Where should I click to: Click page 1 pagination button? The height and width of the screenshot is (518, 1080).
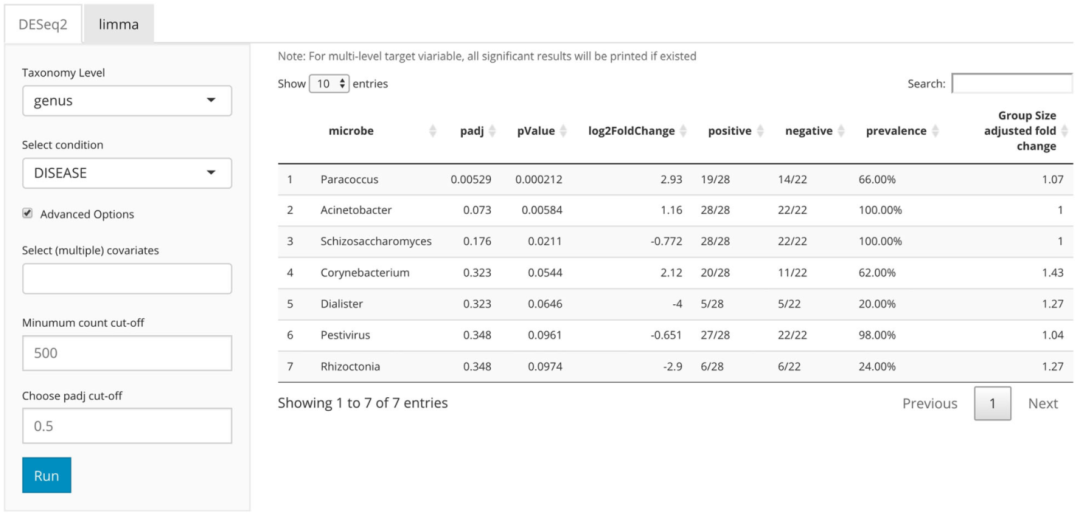point(993,404)
